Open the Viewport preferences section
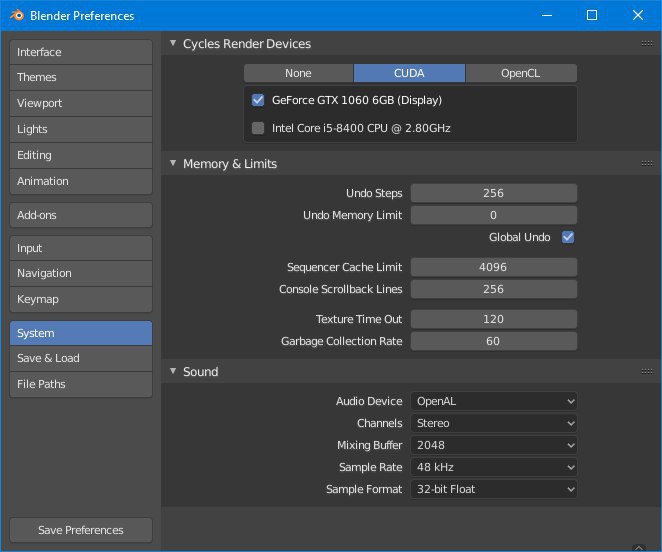This screenshot has height=552, width=662. 81,103
